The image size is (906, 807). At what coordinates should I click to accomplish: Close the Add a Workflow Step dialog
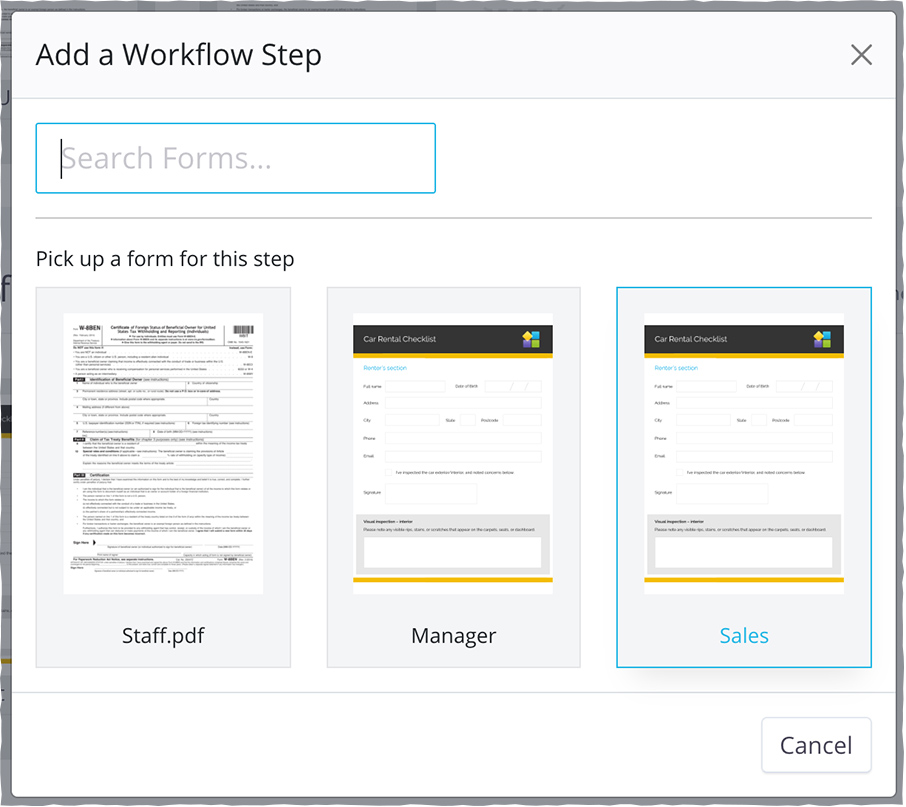click(x=861, y=55)
